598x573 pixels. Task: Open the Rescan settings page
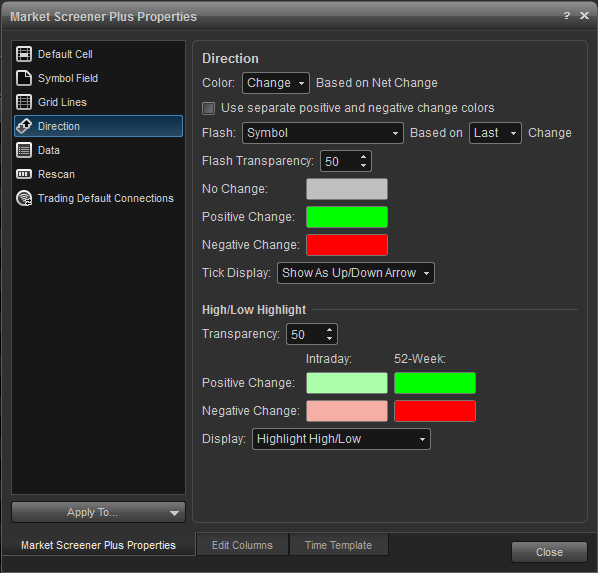tap(98, 174)
